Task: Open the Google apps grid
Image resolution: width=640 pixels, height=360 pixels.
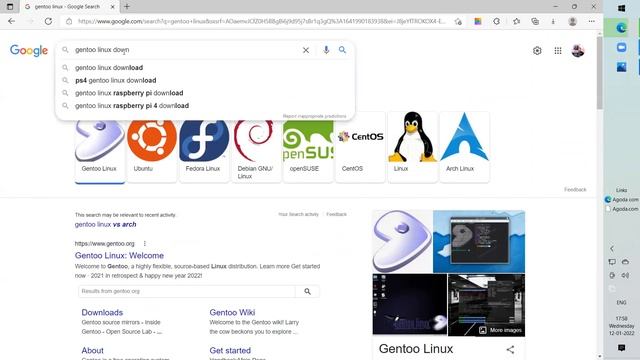Action: [558, 51]
